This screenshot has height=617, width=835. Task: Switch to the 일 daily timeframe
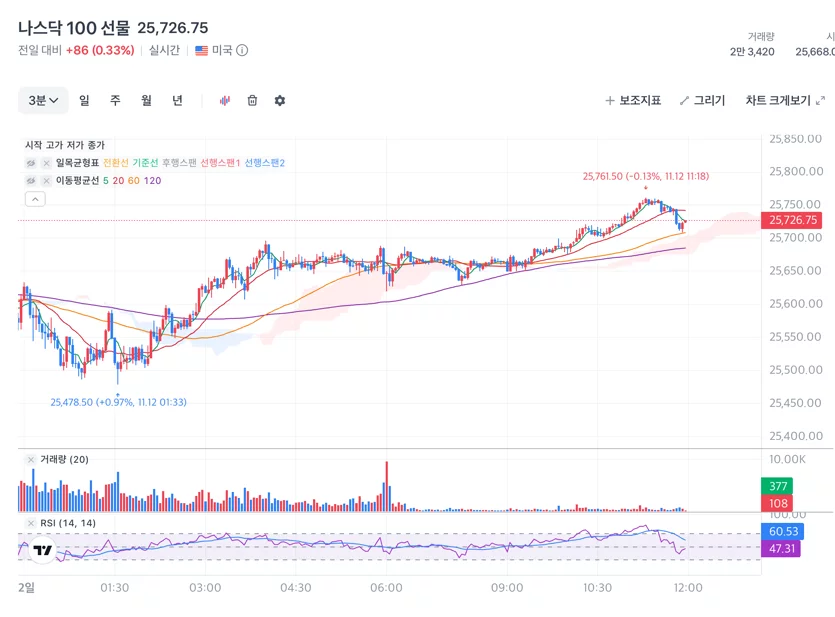[84, 101]
